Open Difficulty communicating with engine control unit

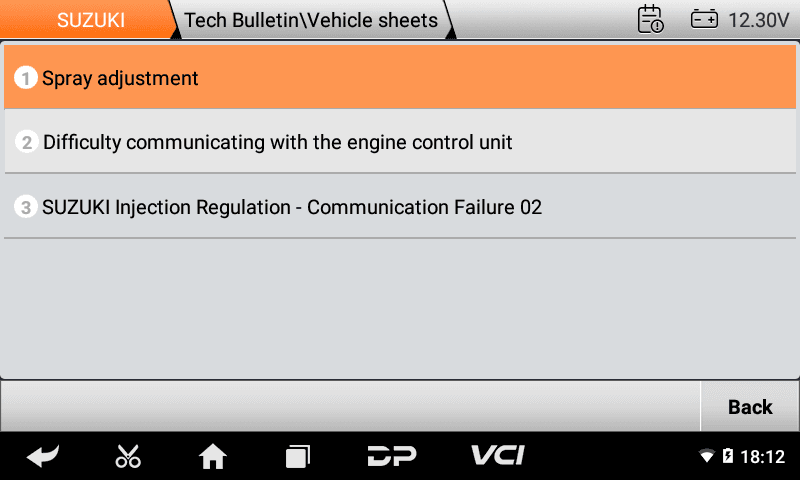pyautogui.click(x=400, y=141)
